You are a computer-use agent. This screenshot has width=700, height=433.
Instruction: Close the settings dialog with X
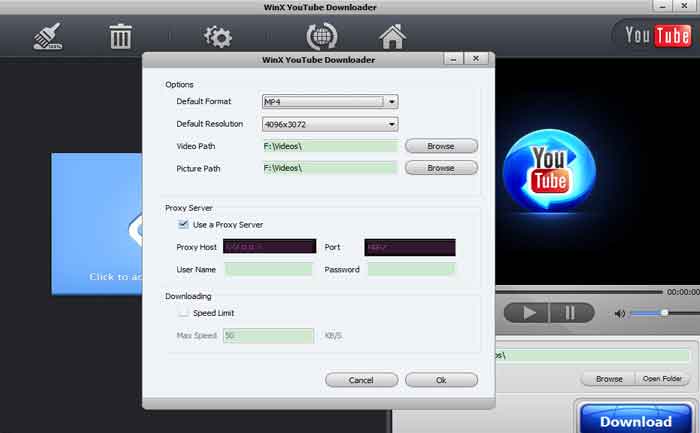pos(476,59)
